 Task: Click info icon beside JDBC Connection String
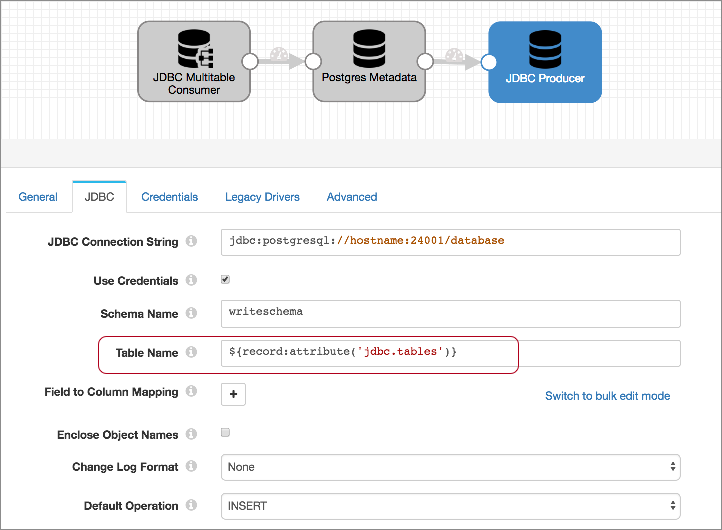[191, 242]
